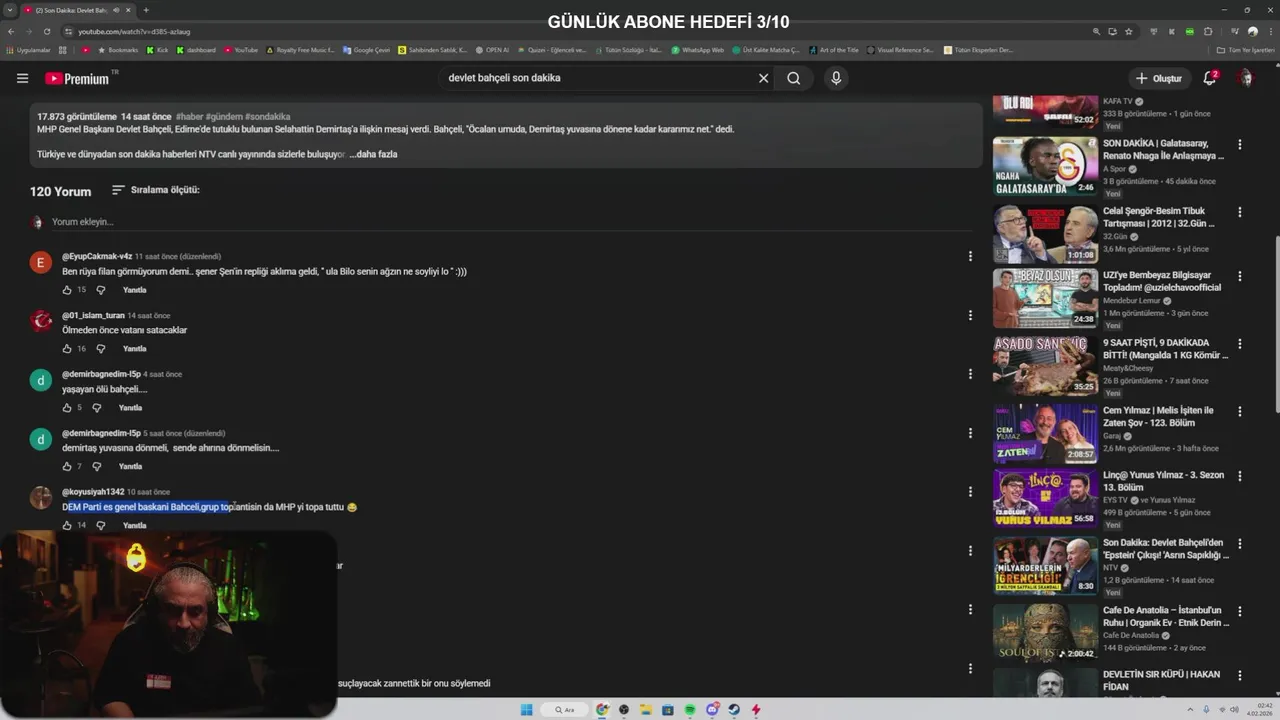This screenshot has width=1280, height=720.
Task: Open the Google Çeviri bookmark
Action: pyautogui.click(x=366, y=50)
